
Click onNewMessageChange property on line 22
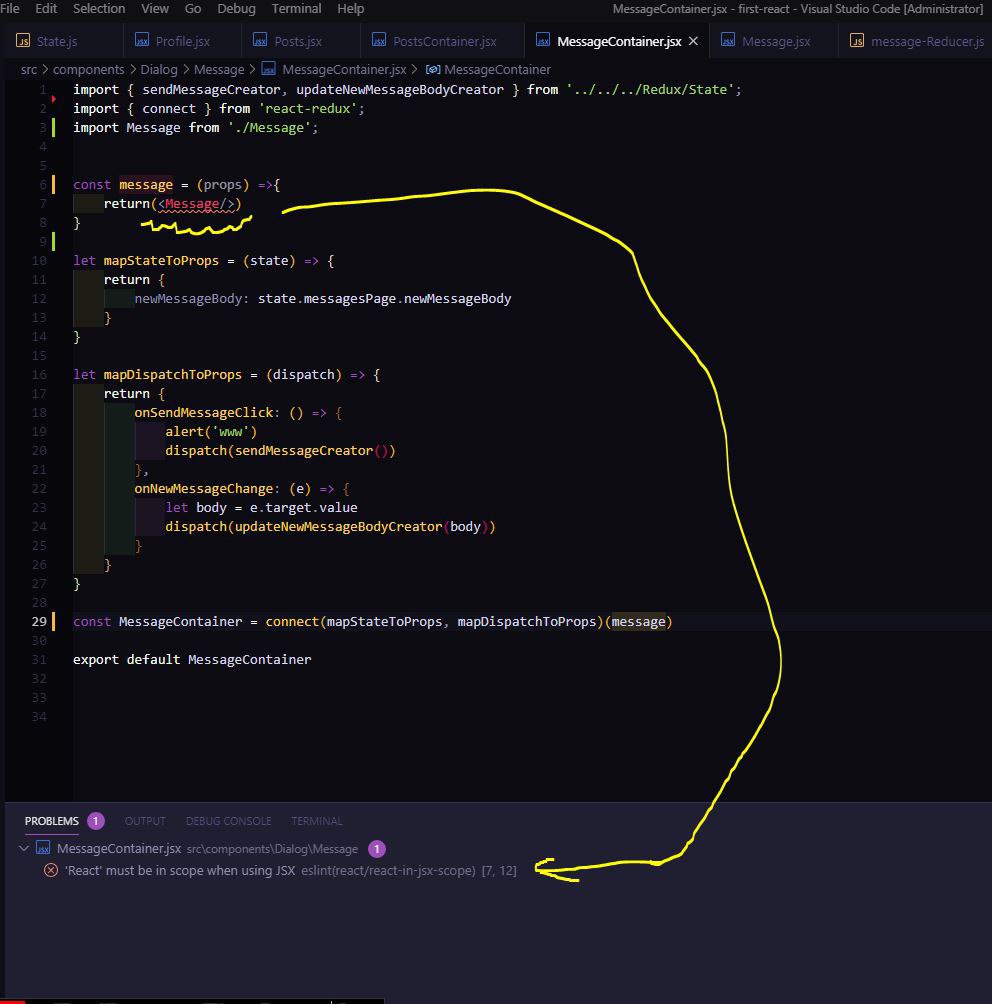click(x=204, y=489)
